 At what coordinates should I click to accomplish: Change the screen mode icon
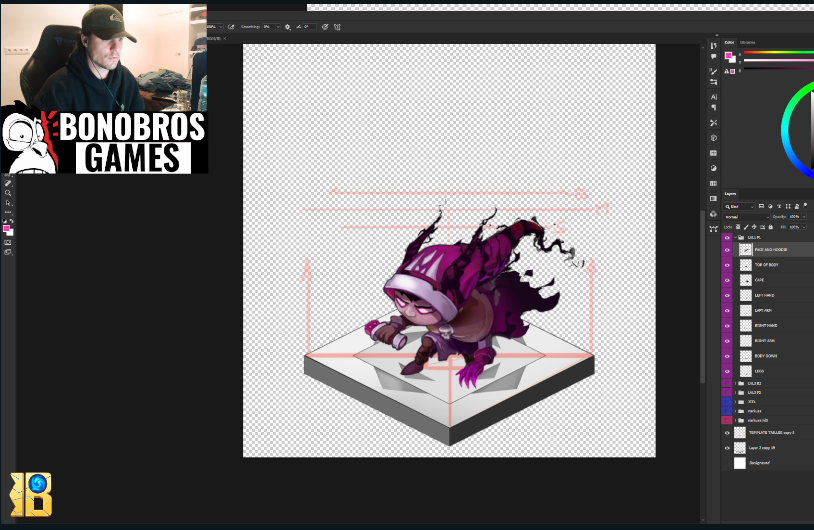(8, 252)
